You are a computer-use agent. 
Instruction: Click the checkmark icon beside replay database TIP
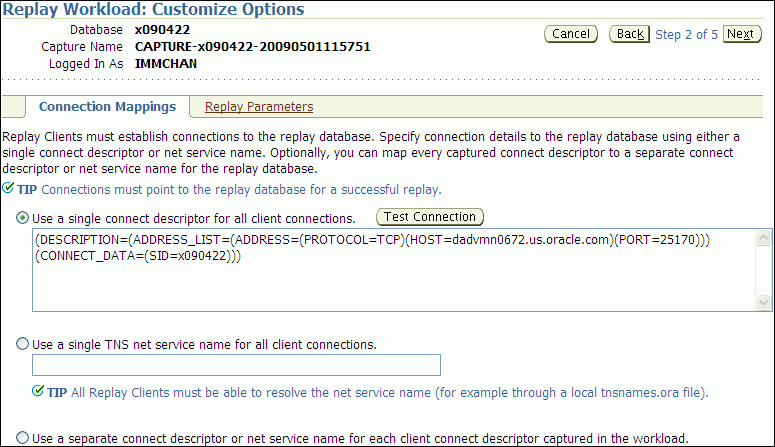click(x=9, y=189)
